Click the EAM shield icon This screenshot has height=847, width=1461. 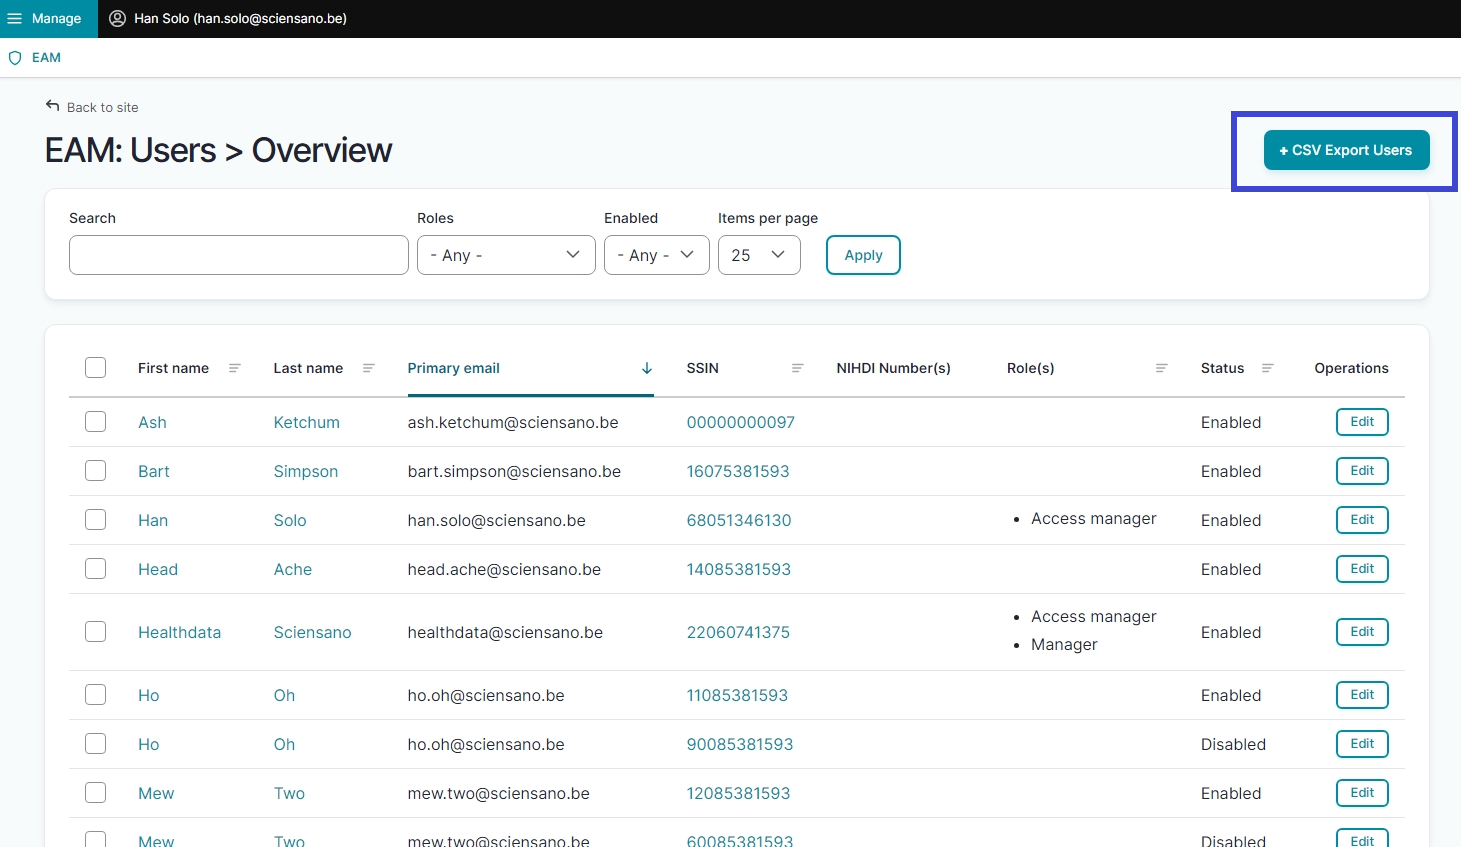click(15, 58)
